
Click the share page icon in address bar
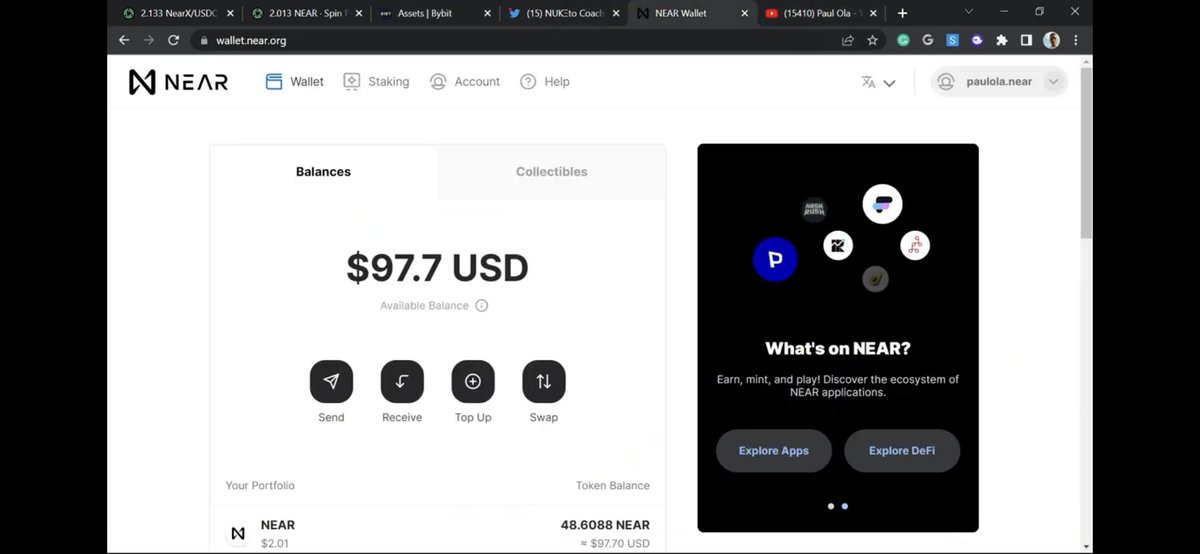tap(848, 40)
